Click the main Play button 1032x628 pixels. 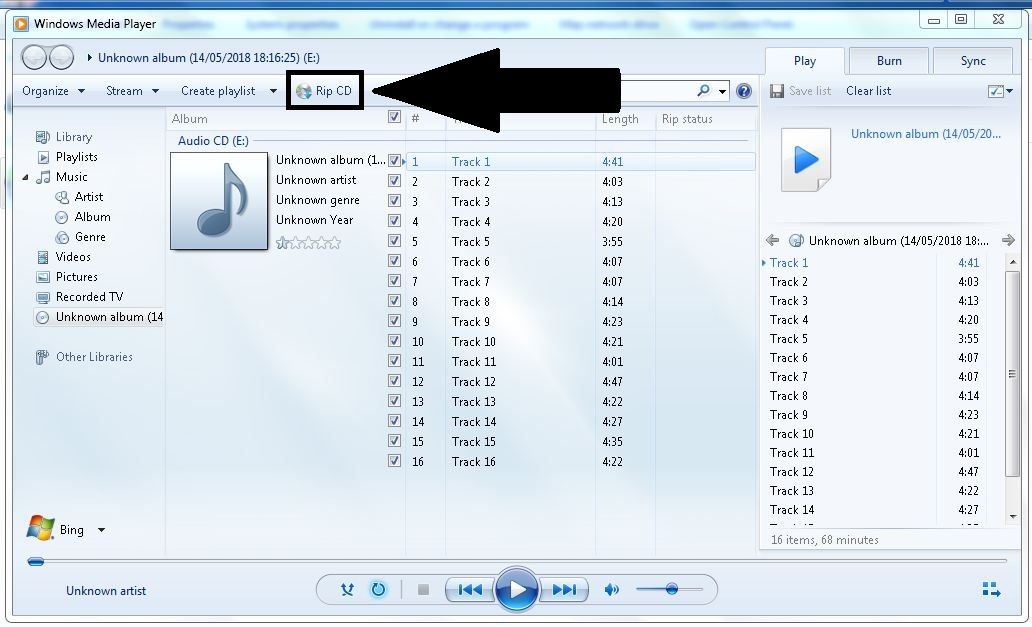pyautogui.click(x=517, y=589)
